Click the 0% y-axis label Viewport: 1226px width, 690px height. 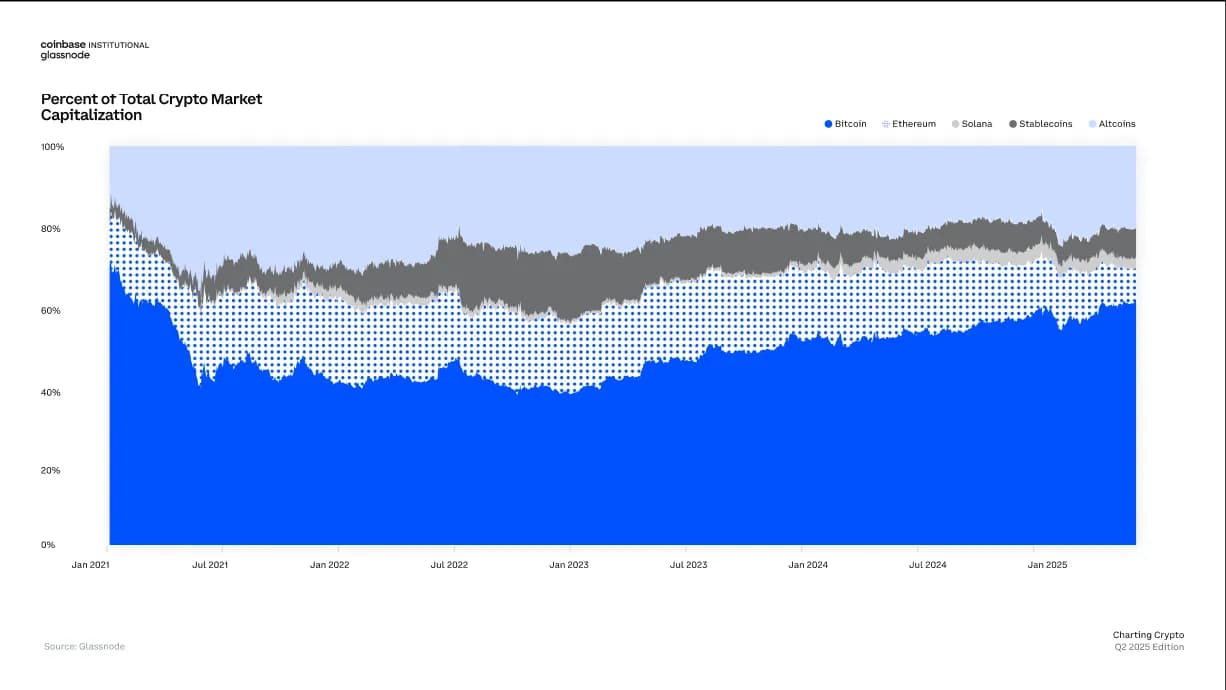[48, 545]
